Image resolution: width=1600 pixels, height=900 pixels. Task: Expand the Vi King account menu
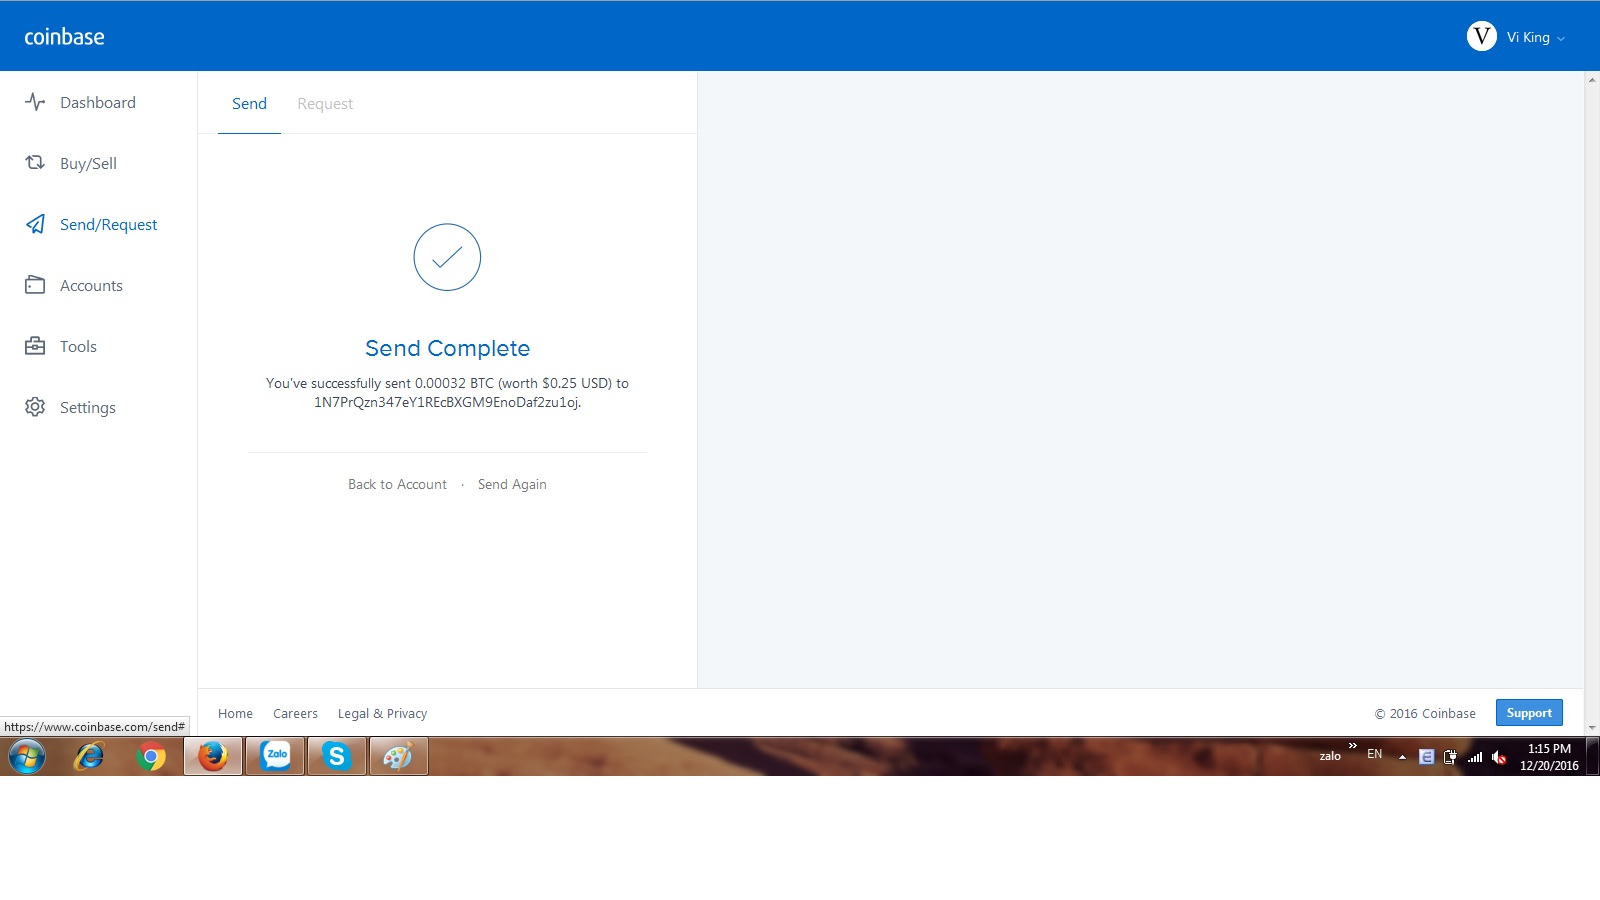(1536, 37)
